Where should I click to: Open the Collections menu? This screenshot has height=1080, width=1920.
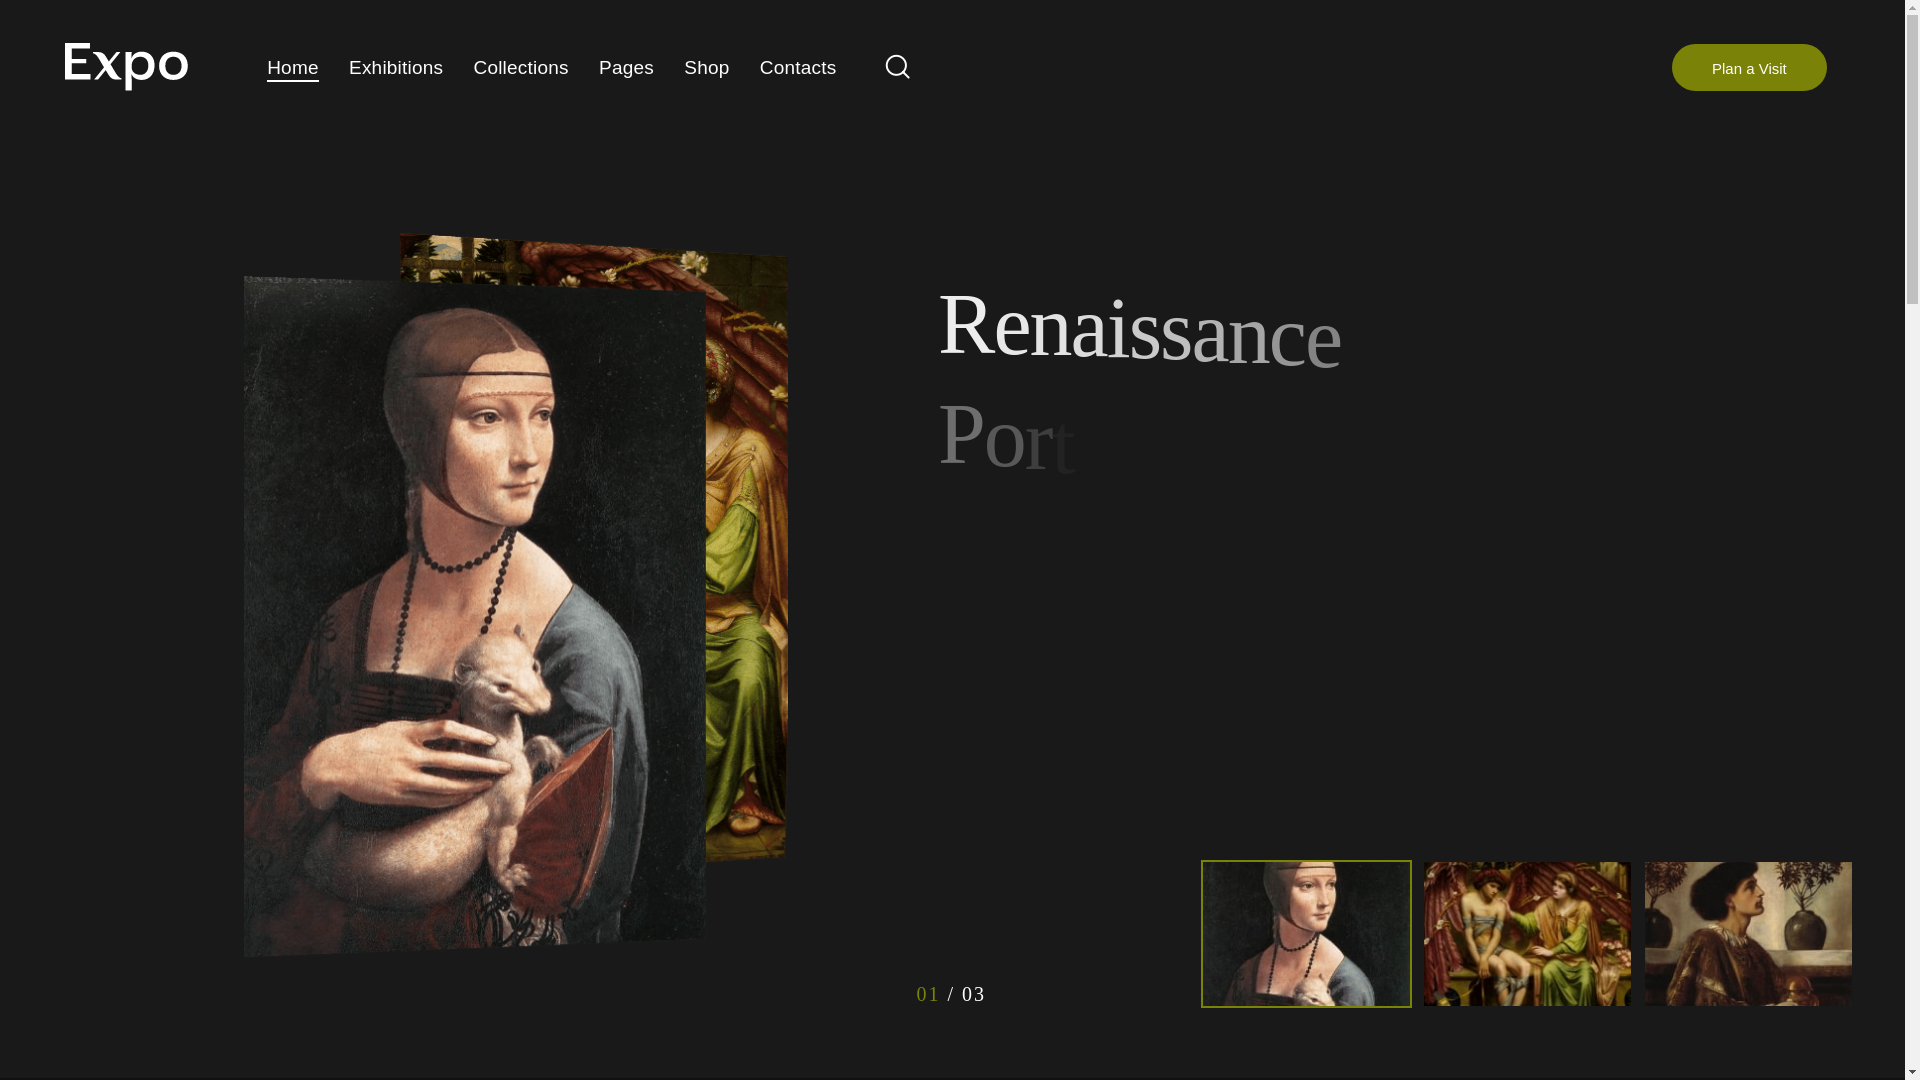point(520,68)
